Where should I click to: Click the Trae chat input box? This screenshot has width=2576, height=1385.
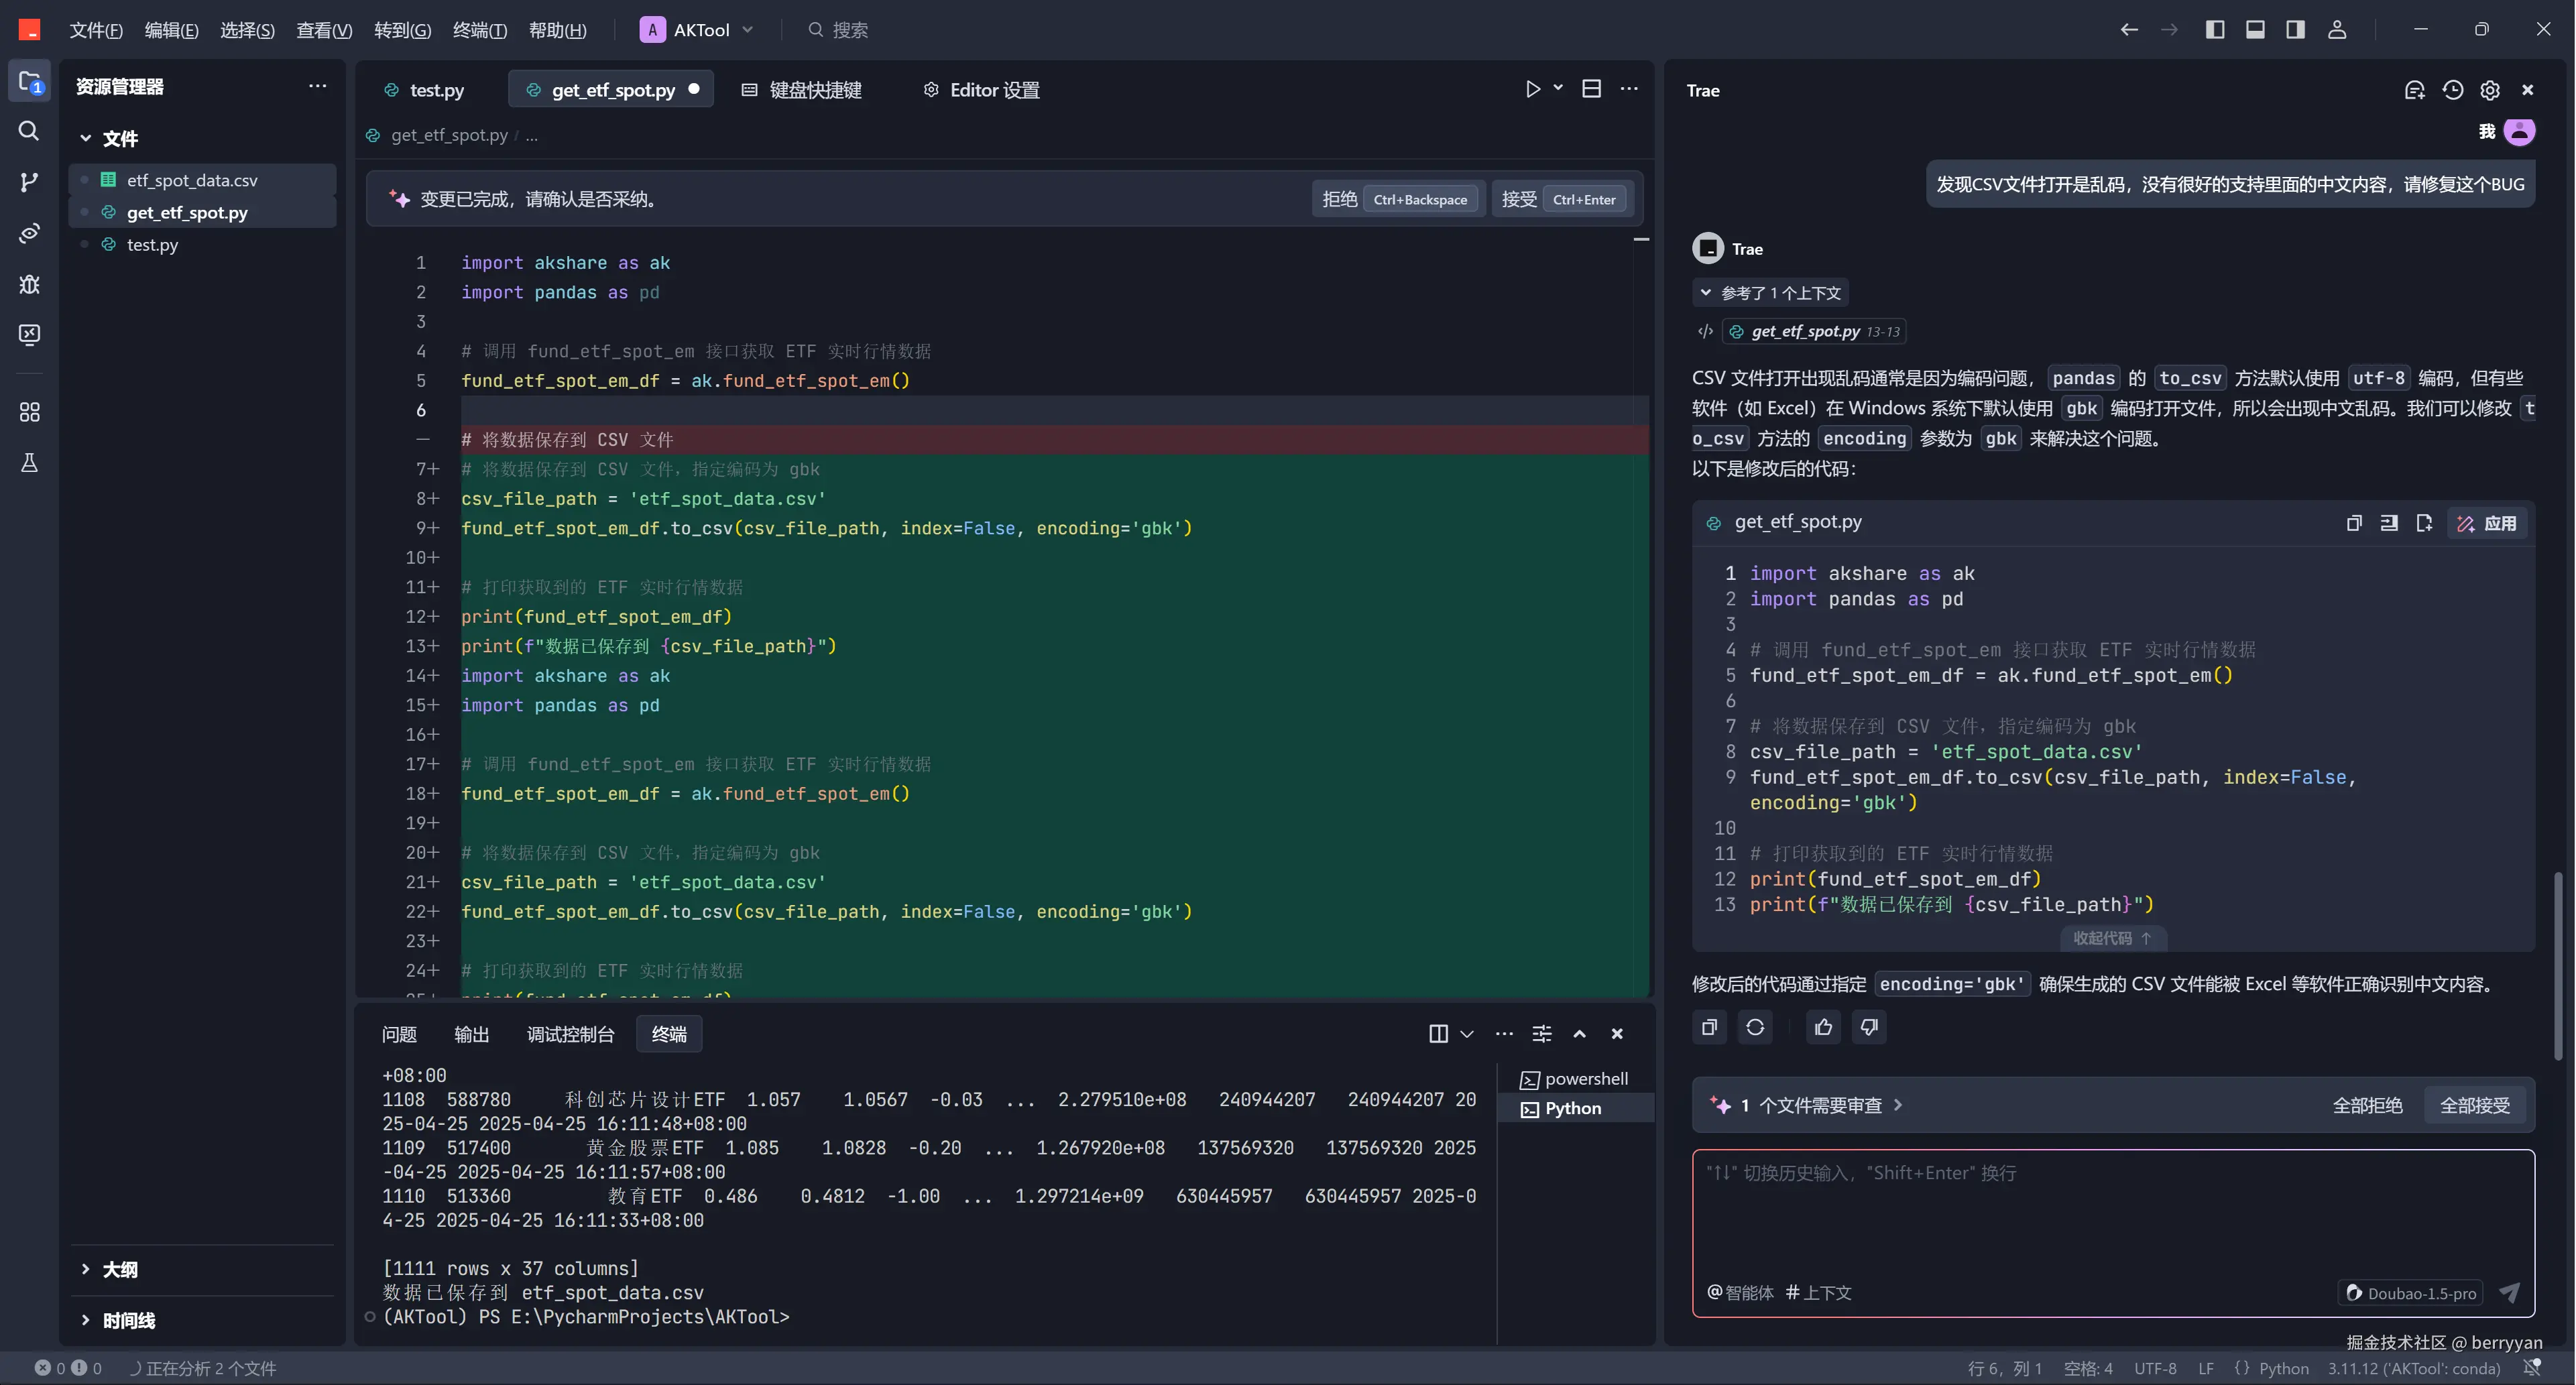2111,1213
